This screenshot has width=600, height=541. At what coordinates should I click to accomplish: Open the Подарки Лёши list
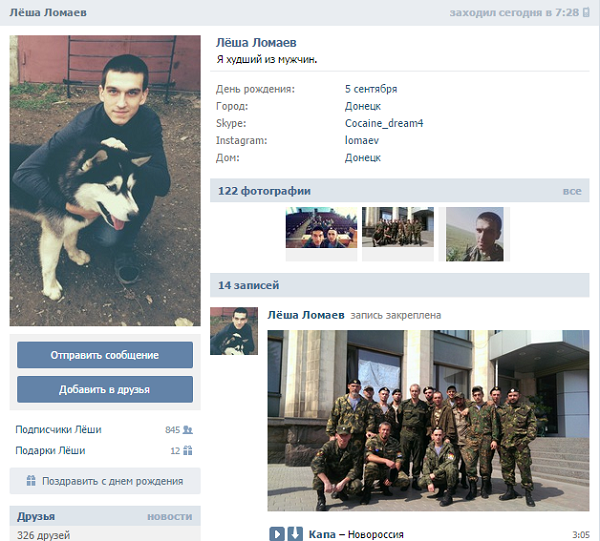coord(50,450)
